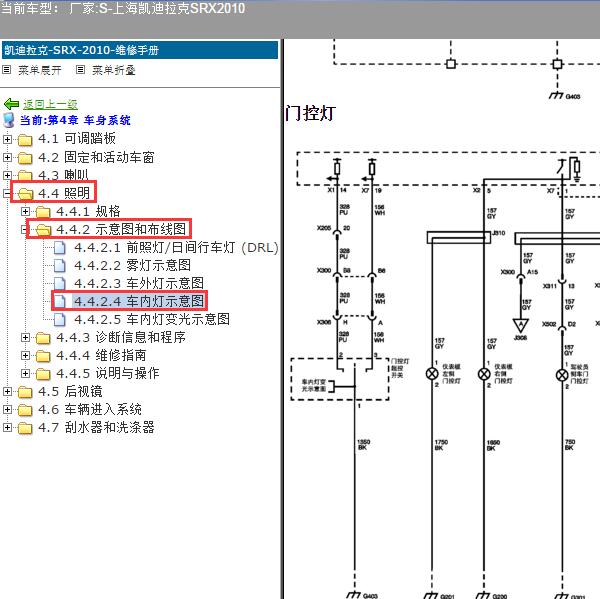
Task: Click the current chapter computer icon
Action: click(9, 120)
